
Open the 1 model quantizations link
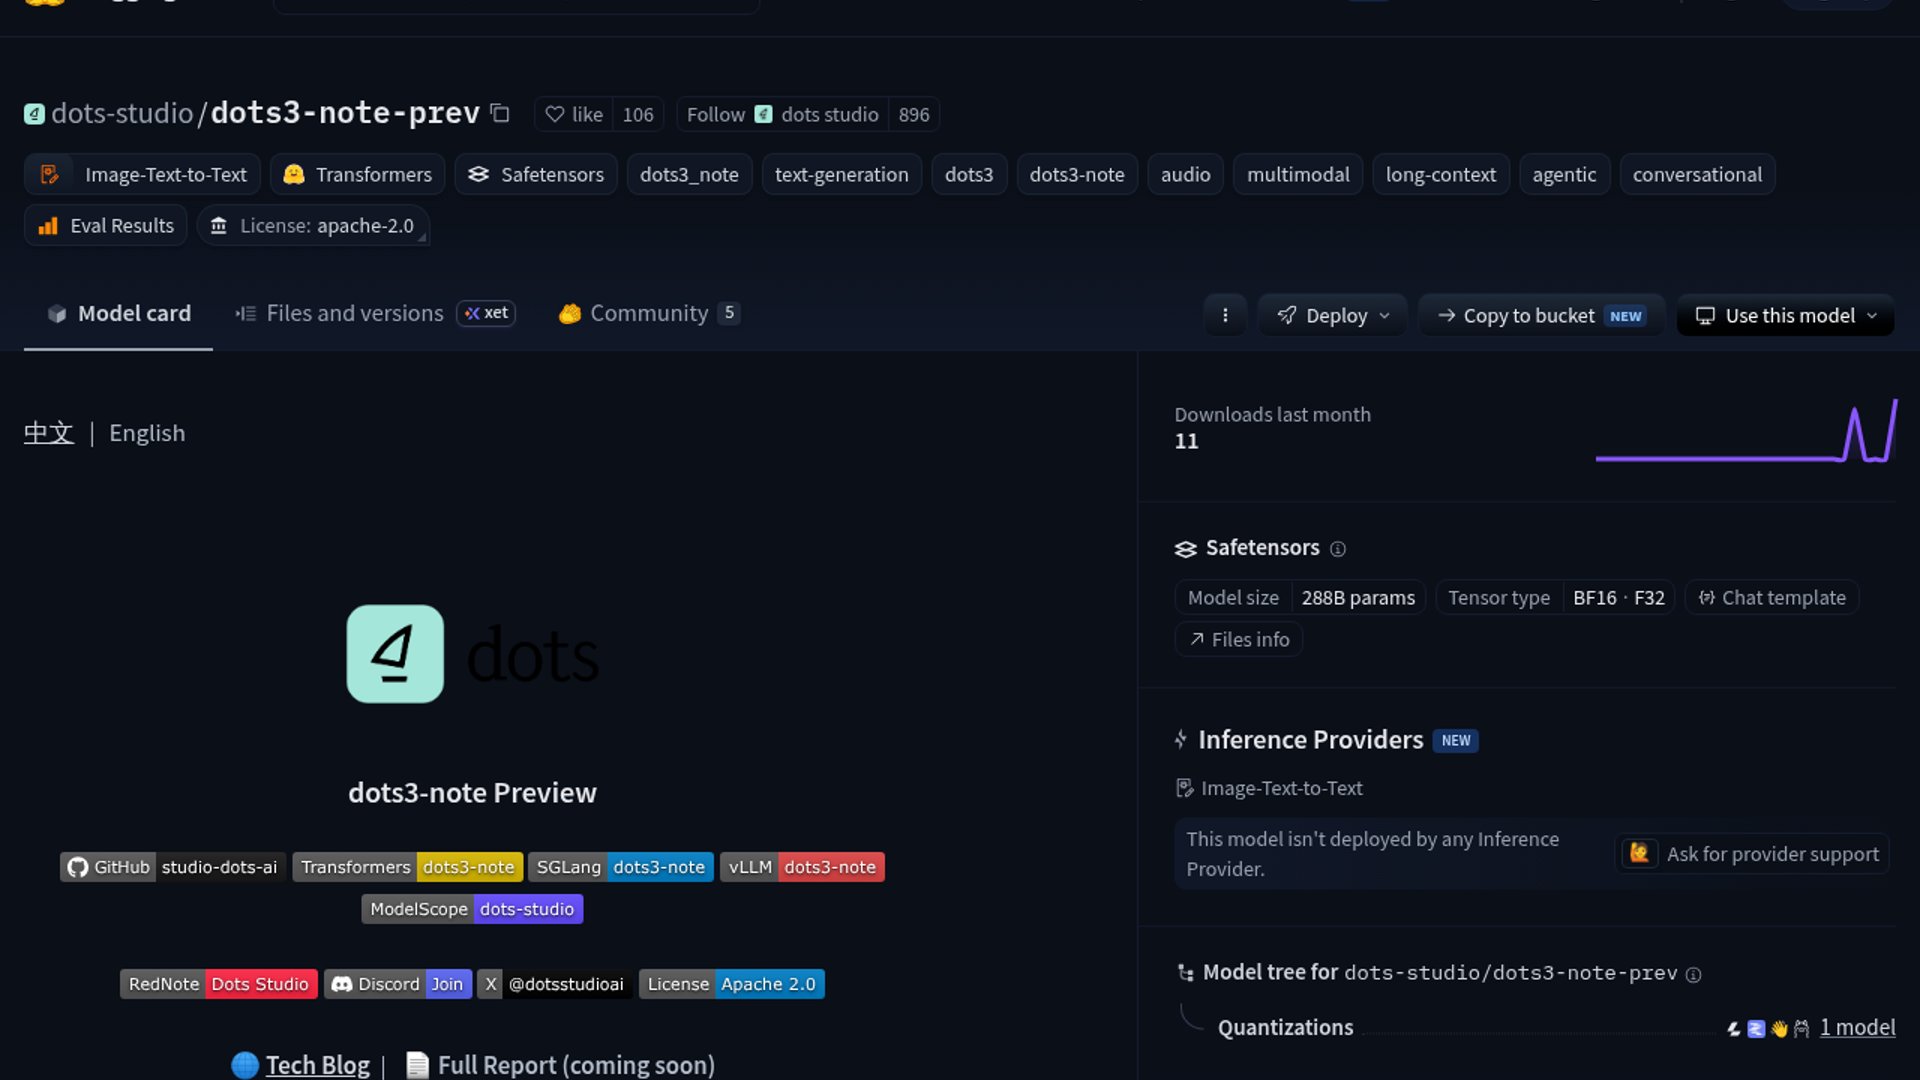tap(1857, 1028)
